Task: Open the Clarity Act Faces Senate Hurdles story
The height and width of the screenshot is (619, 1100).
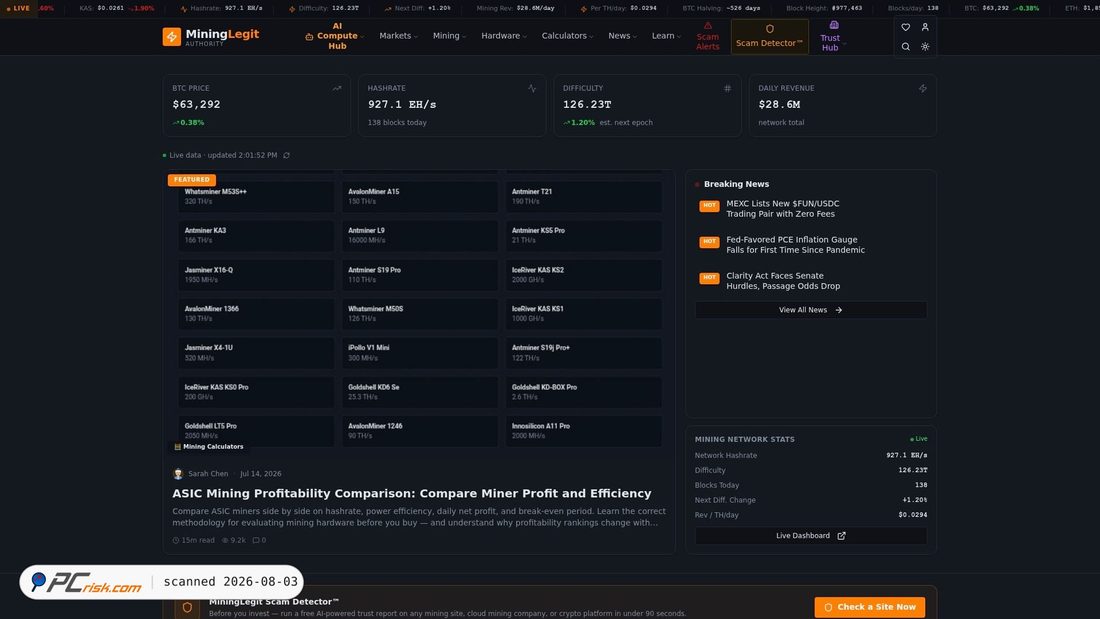Action: click(783, 281)
